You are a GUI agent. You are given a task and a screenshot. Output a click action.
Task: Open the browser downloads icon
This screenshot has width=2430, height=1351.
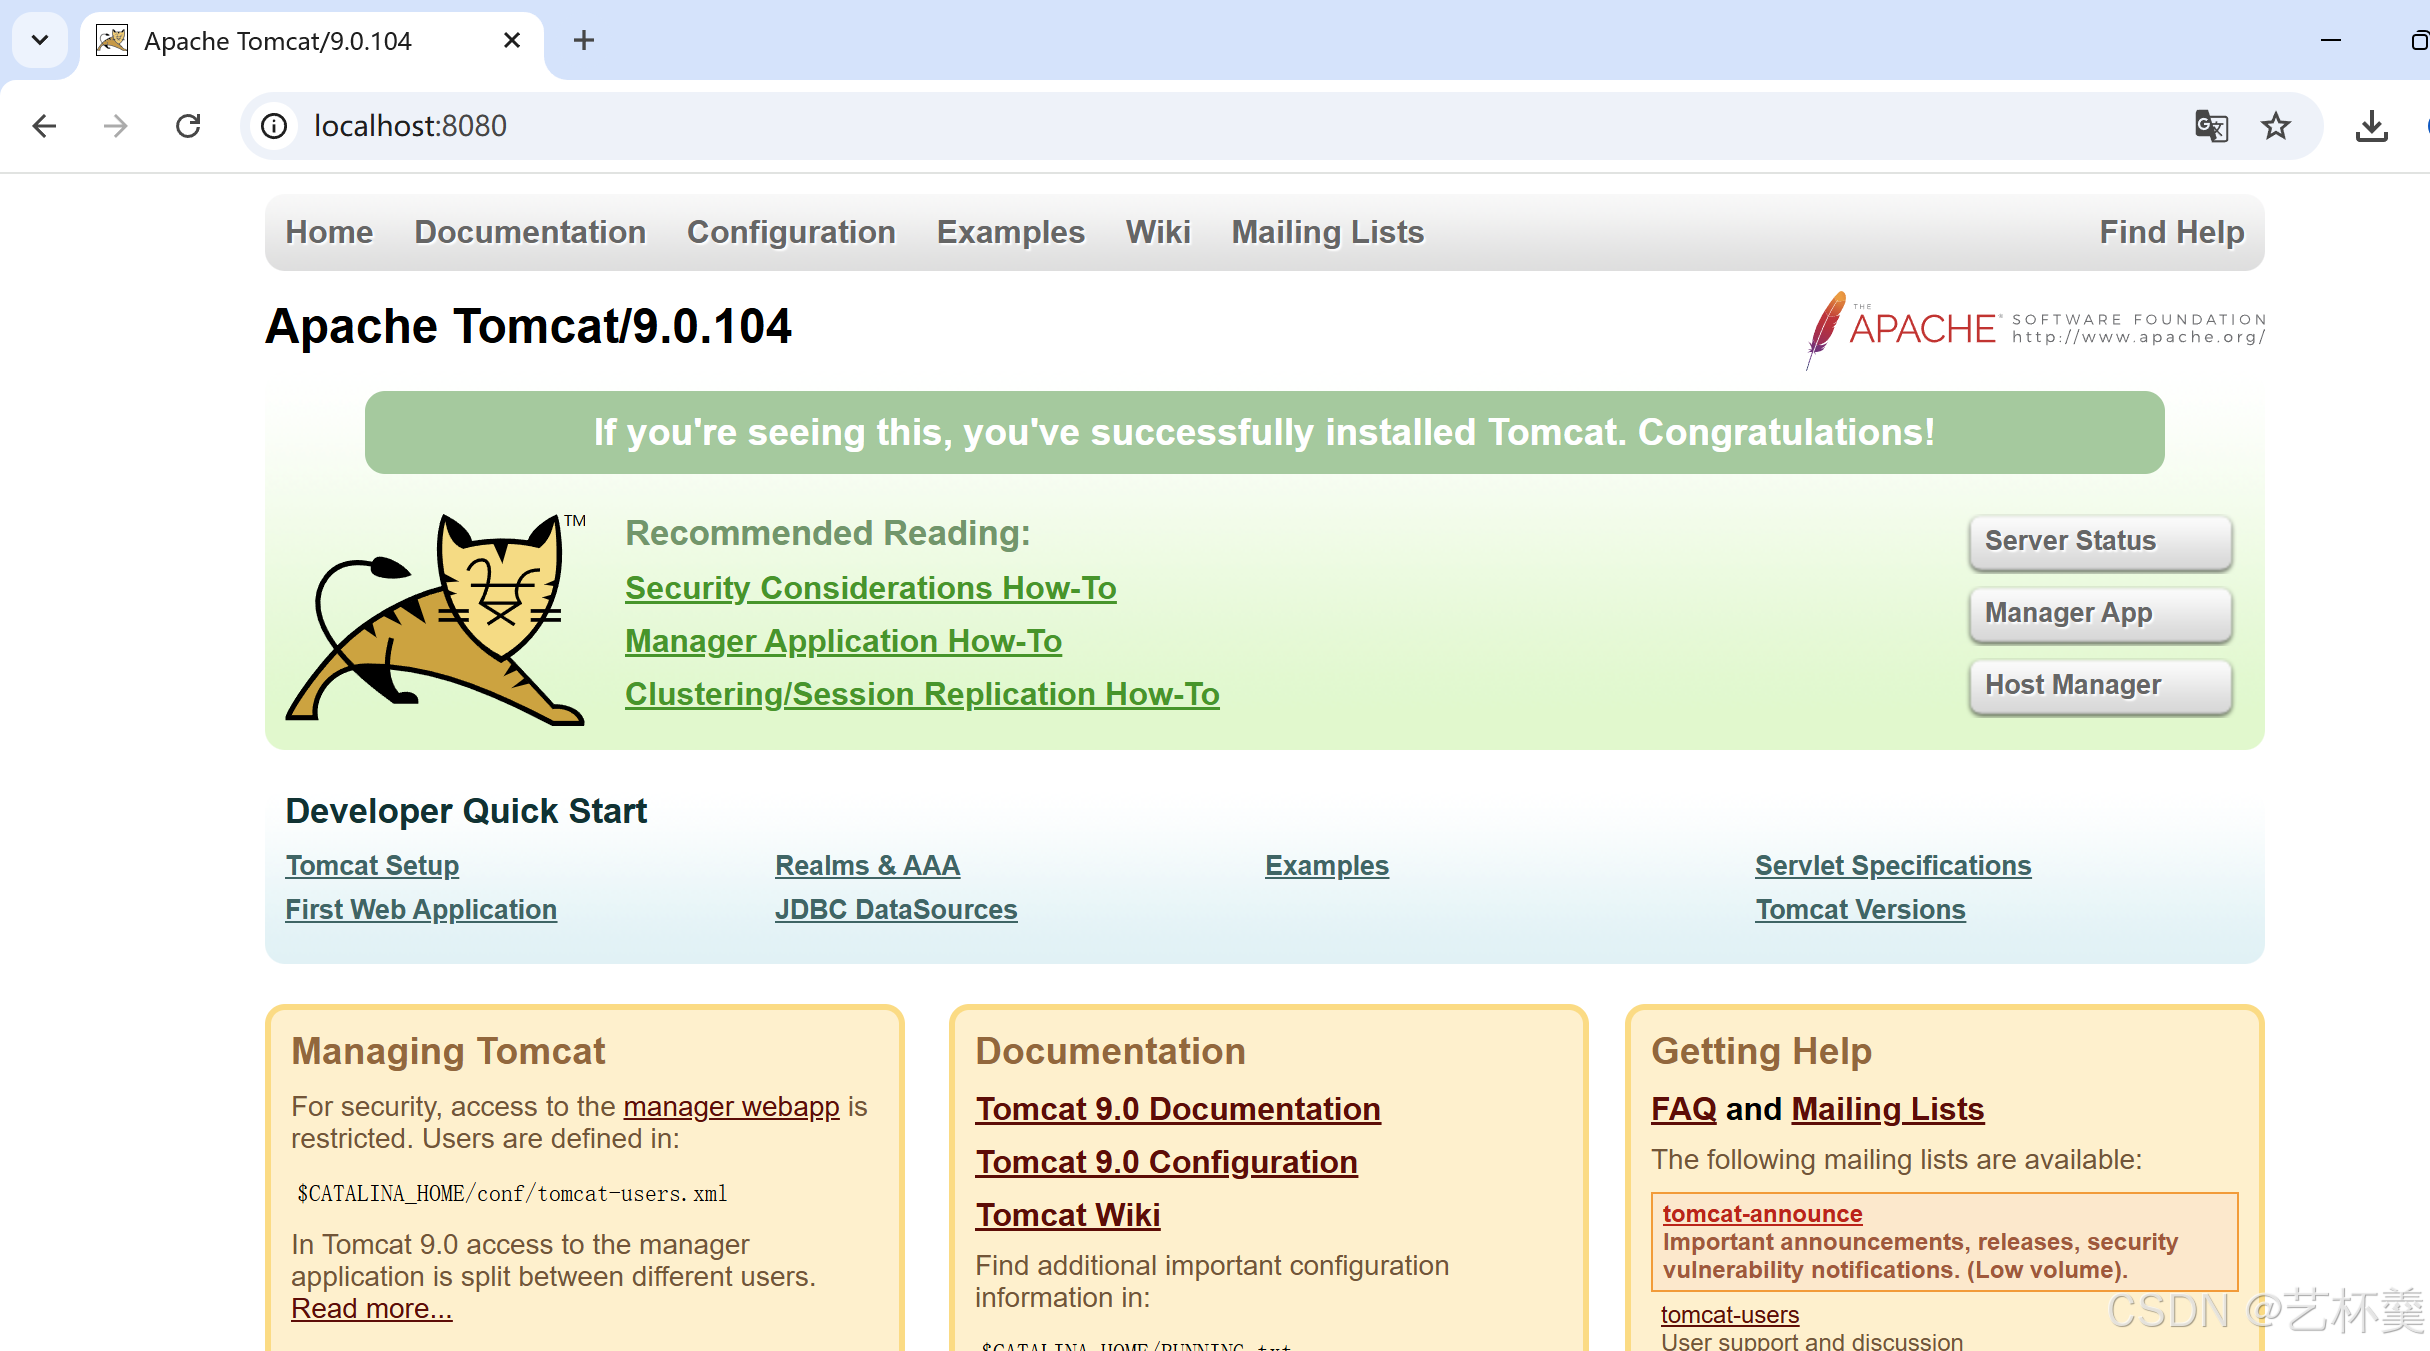2371,126
